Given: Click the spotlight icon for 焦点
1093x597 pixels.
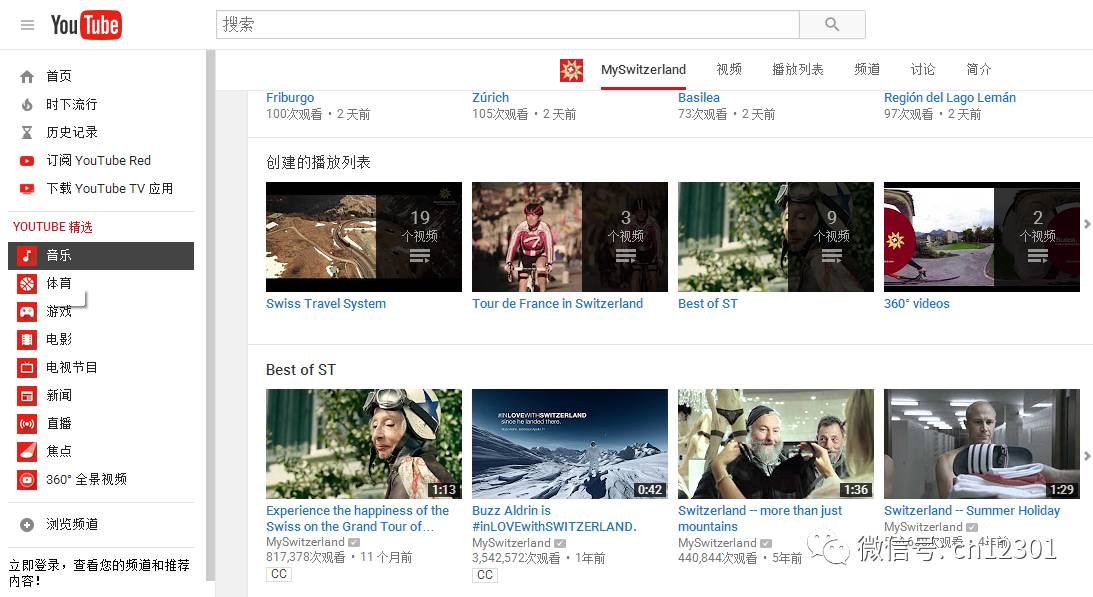Looking at the screenshot, I should [x=26, y=452].
